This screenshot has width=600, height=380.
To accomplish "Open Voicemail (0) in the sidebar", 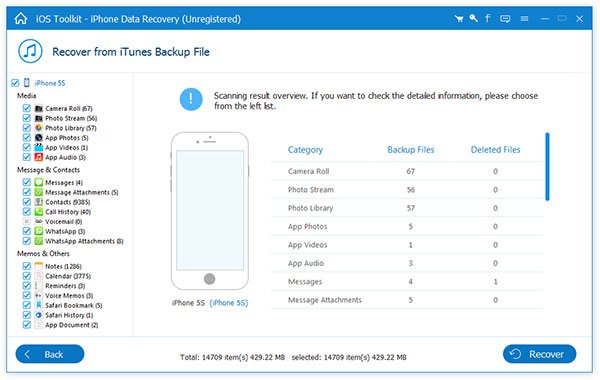I will click(x=64, y=222).
